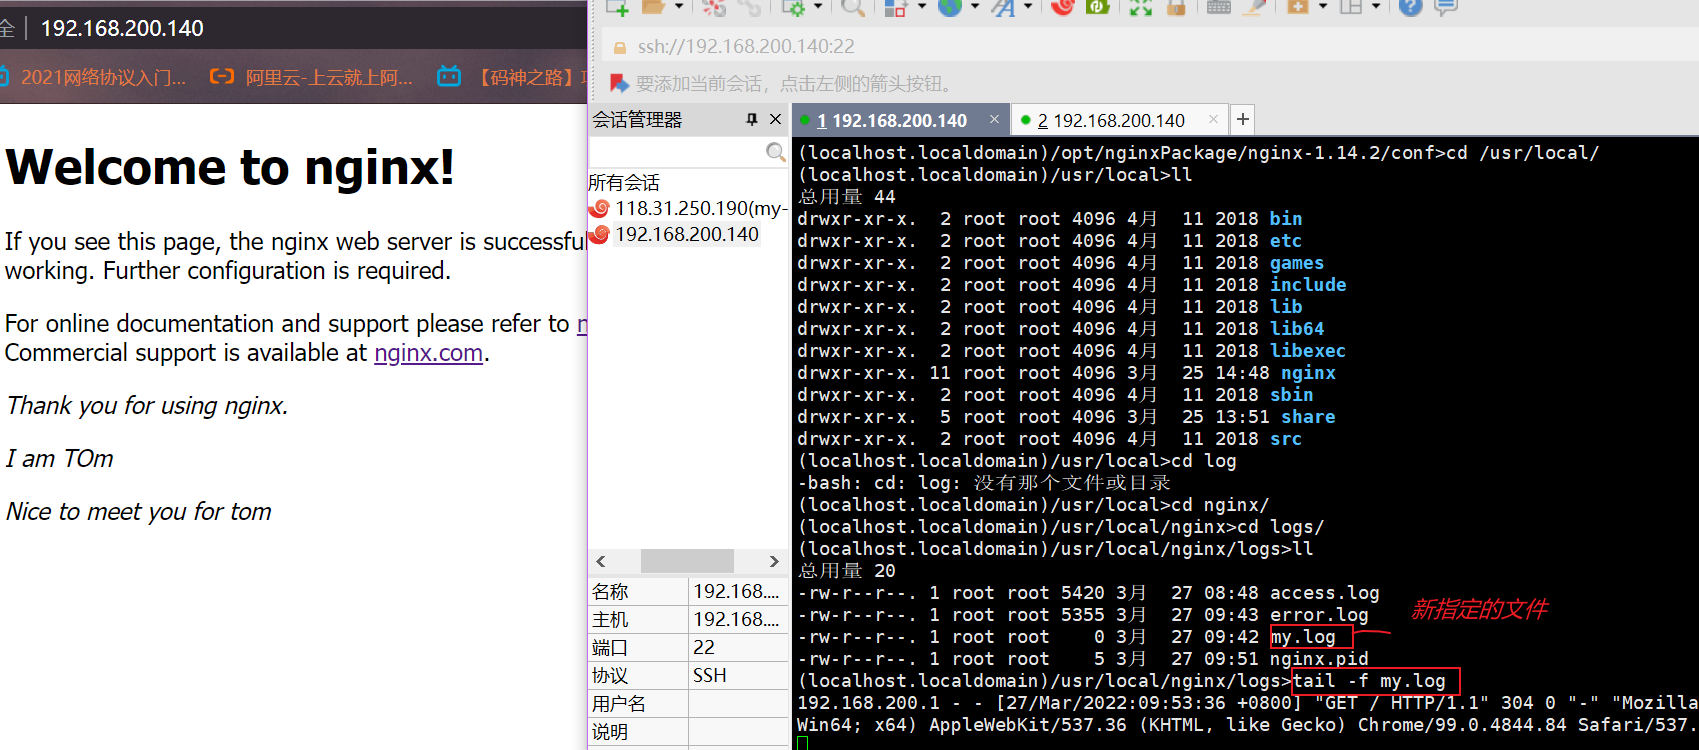Close the session manager panel
The image size is (1699, 750).
pyautogui.click(x=775, y=120)
